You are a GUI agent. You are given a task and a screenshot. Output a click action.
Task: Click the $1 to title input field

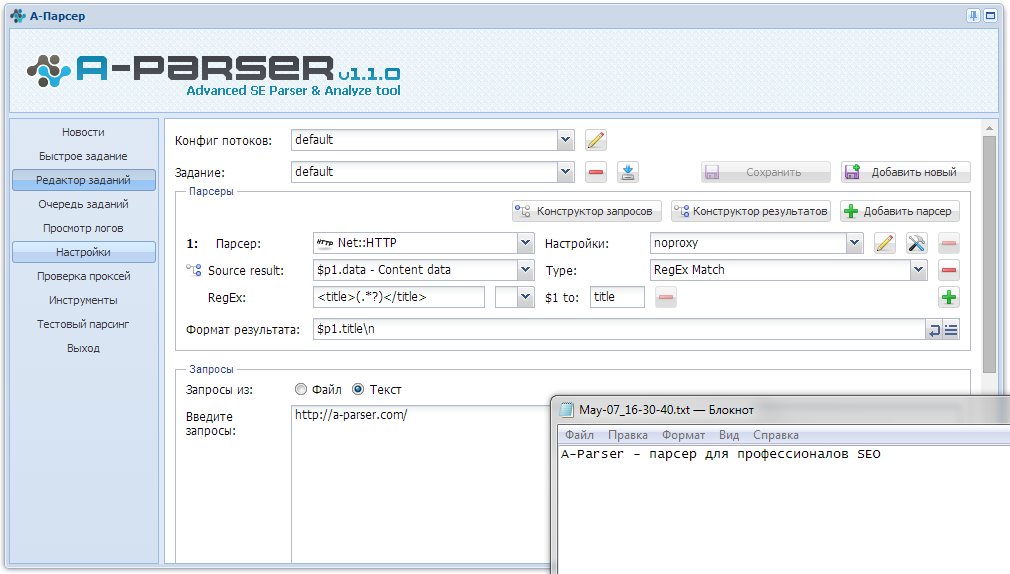[x=617, y=297]
